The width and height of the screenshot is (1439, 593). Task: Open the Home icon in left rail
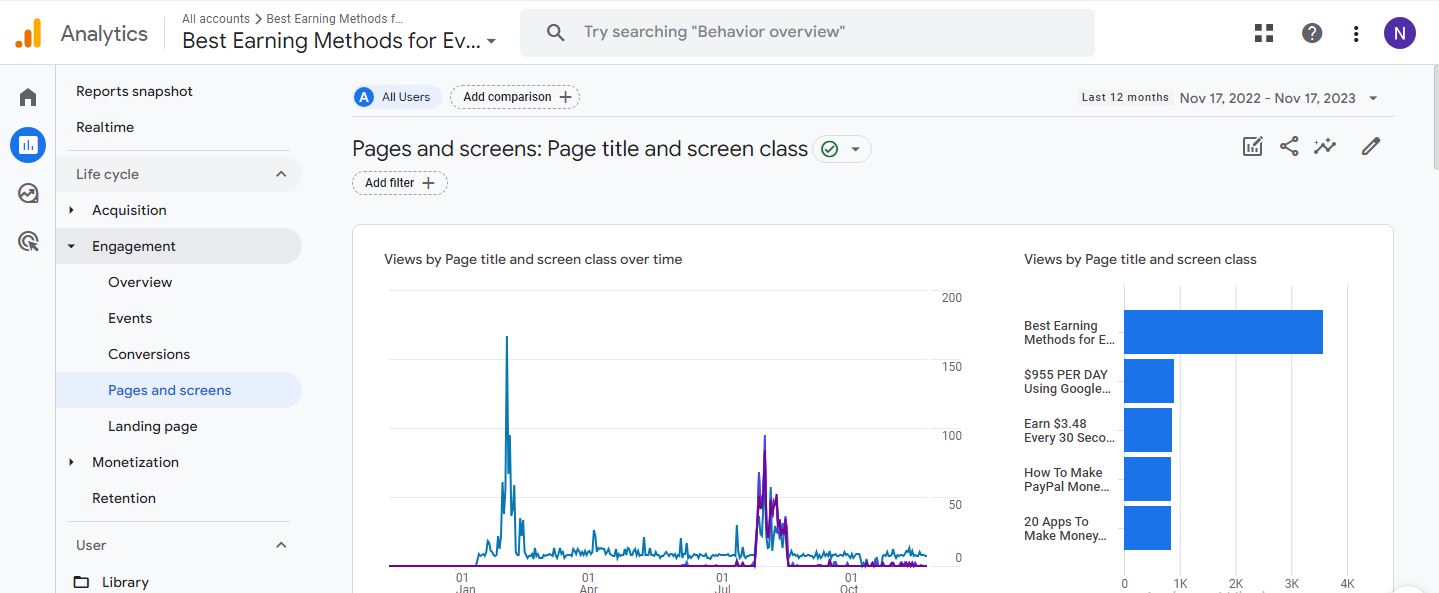pyautogui.click(x=28, y=97)
